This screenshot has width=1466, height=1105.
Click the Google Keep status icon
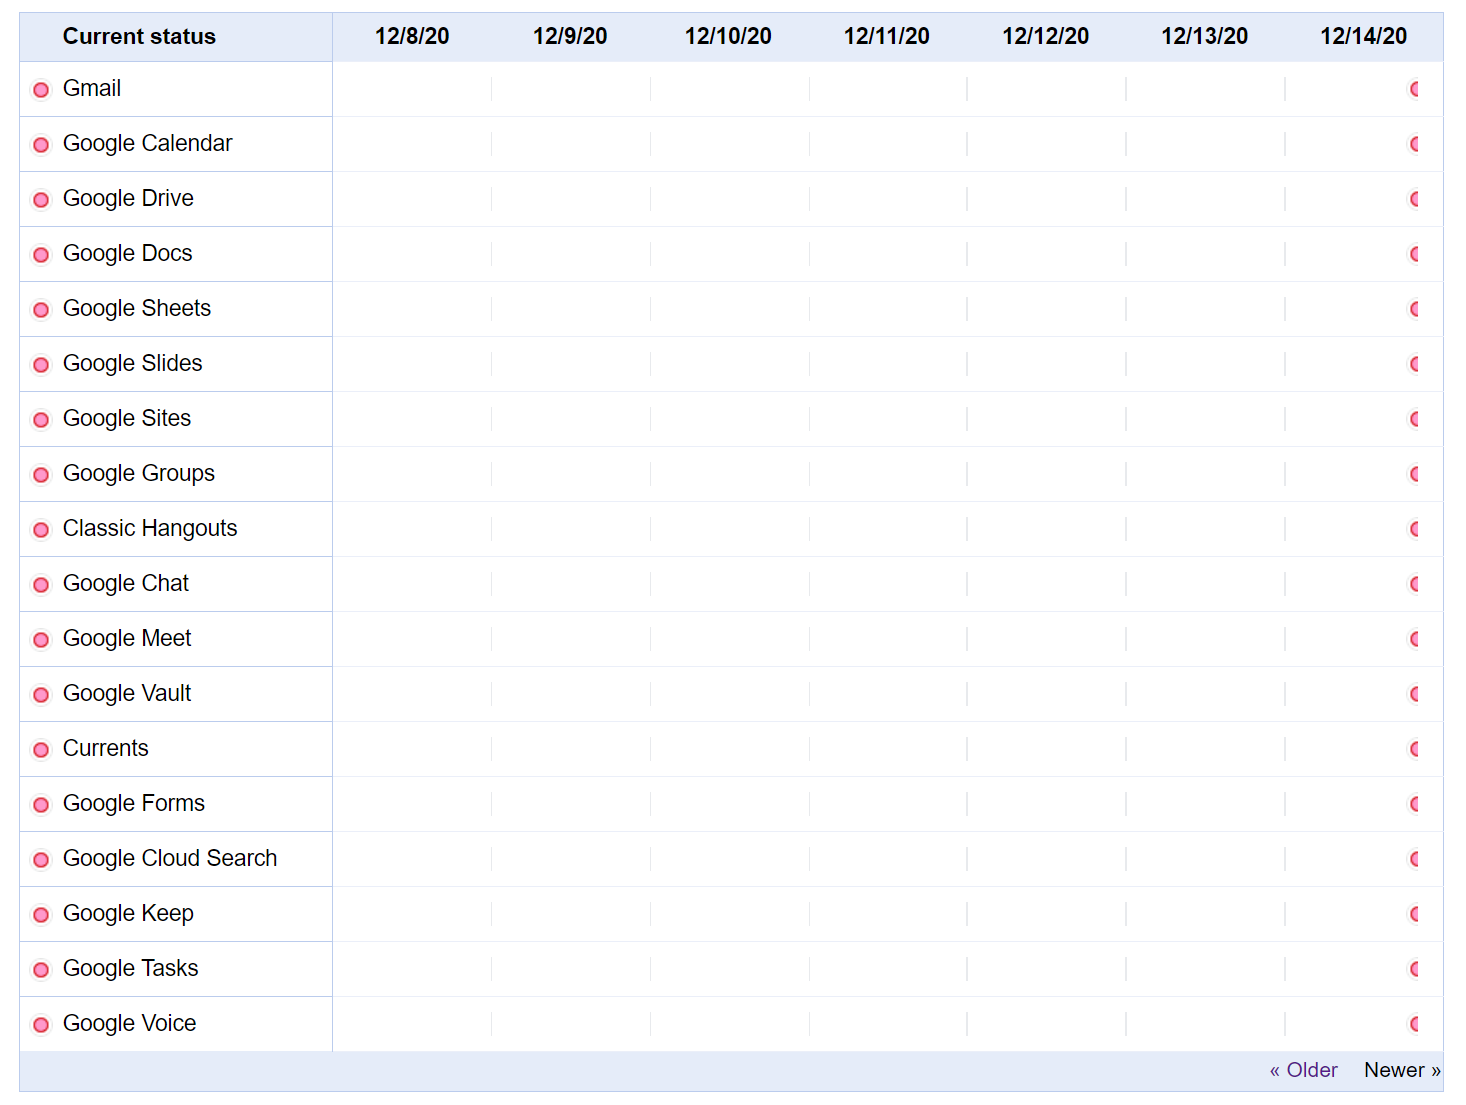click(41, 915)
